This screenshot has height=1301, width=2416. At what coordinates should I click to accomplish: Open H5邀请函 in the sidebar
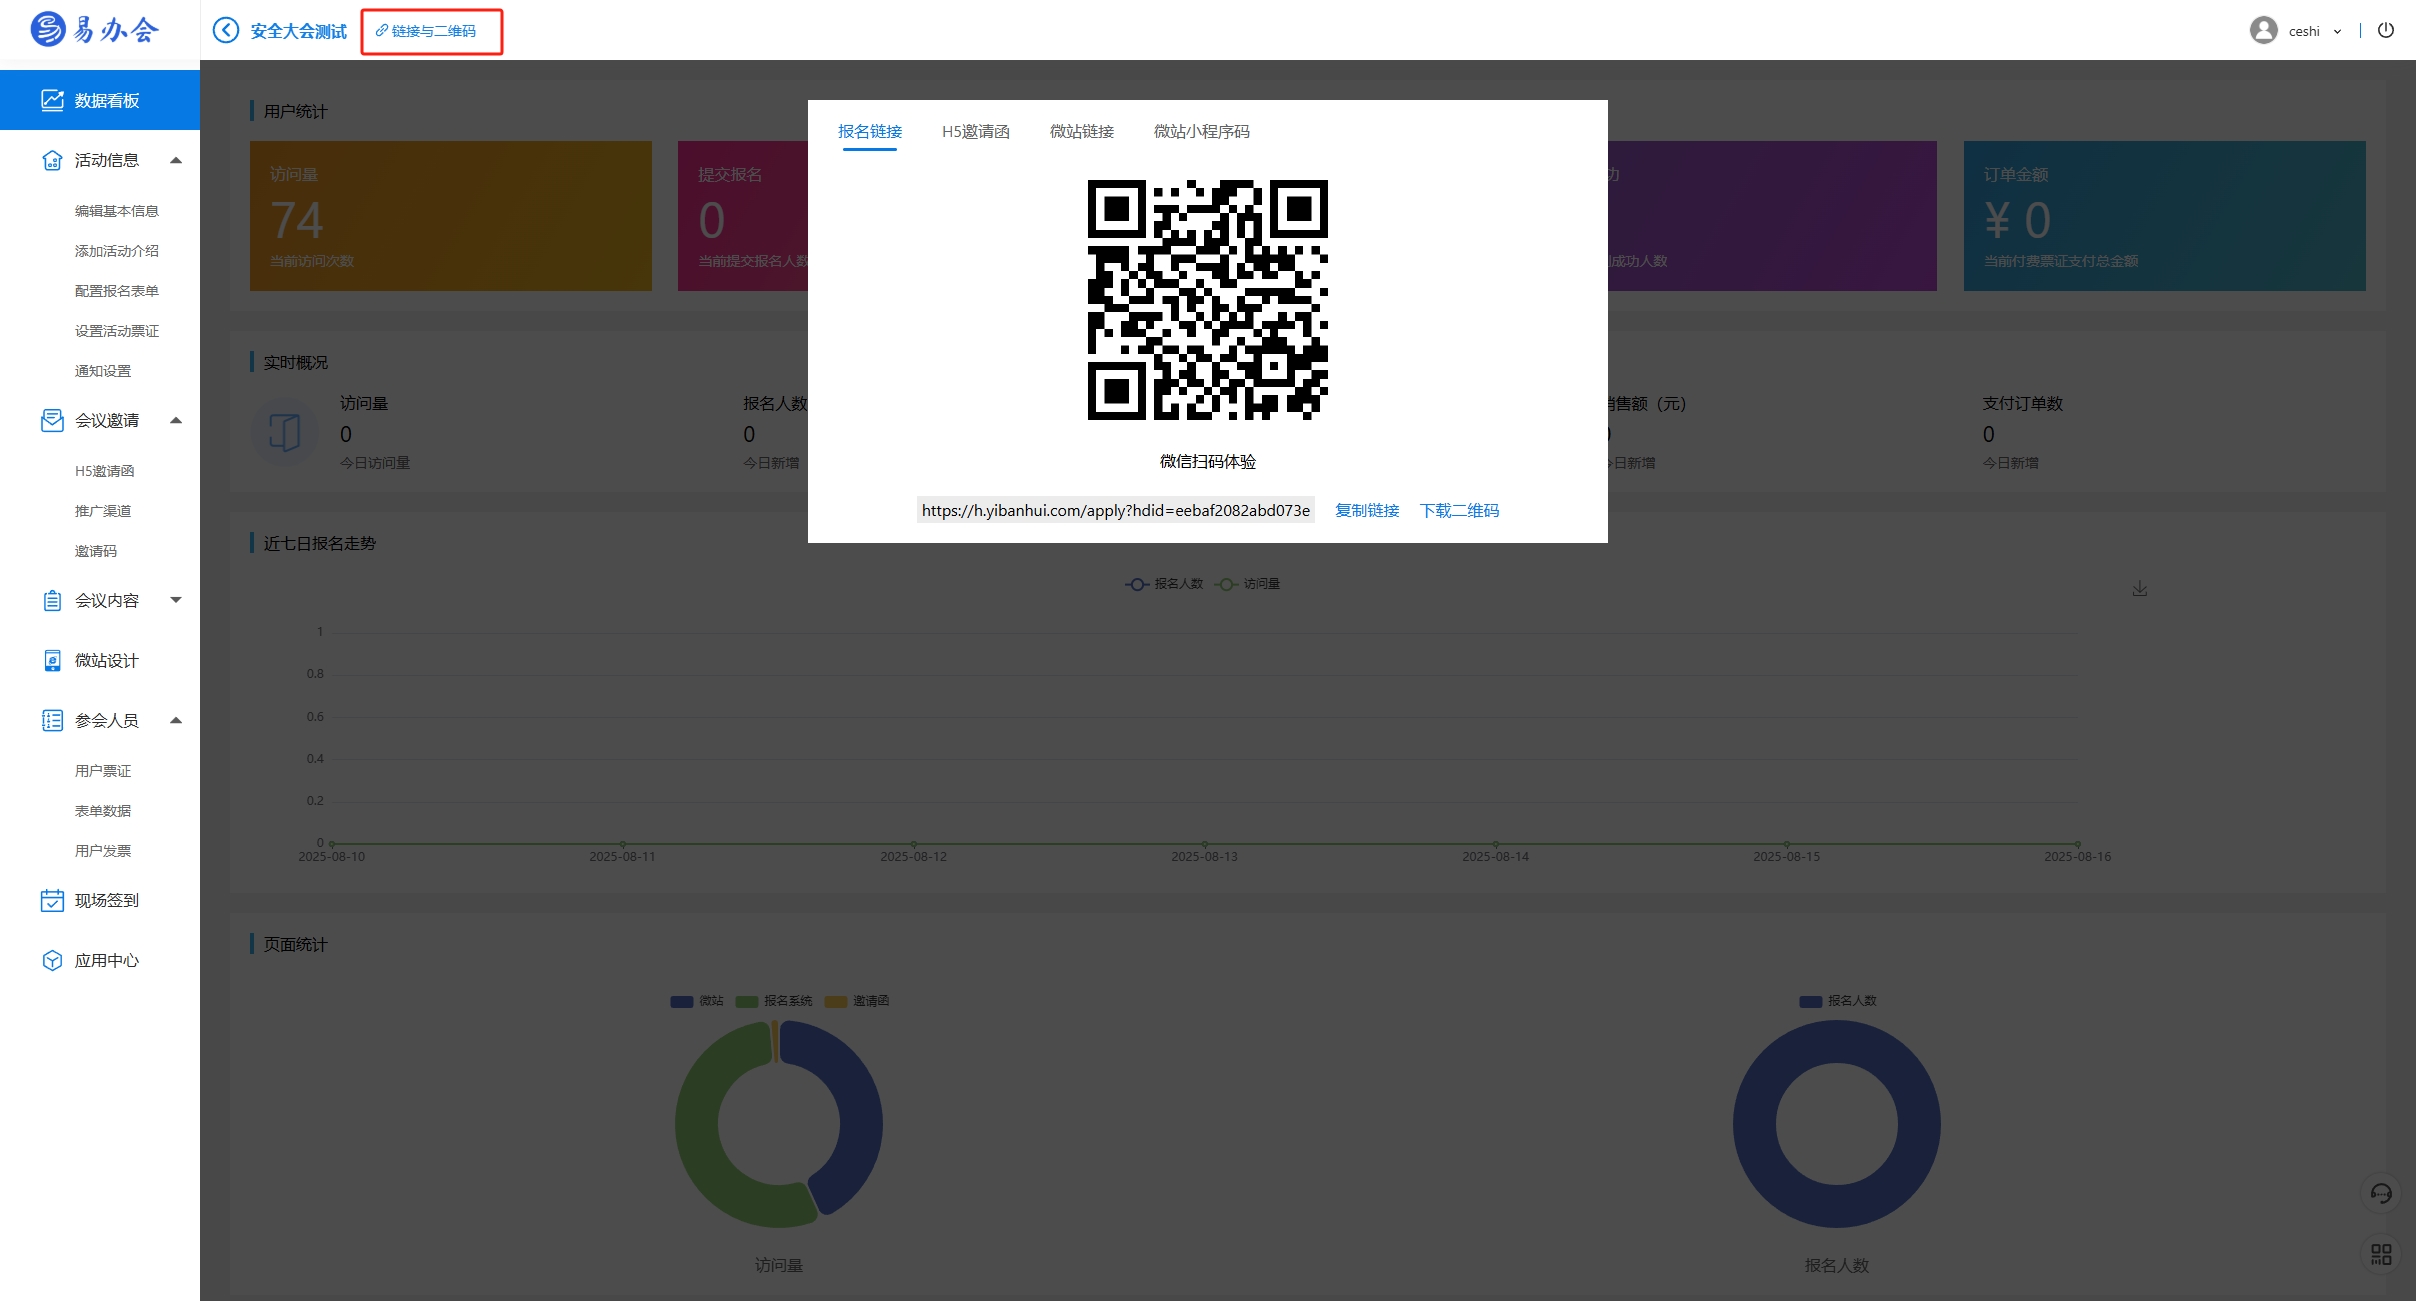[x=104, y=471]
